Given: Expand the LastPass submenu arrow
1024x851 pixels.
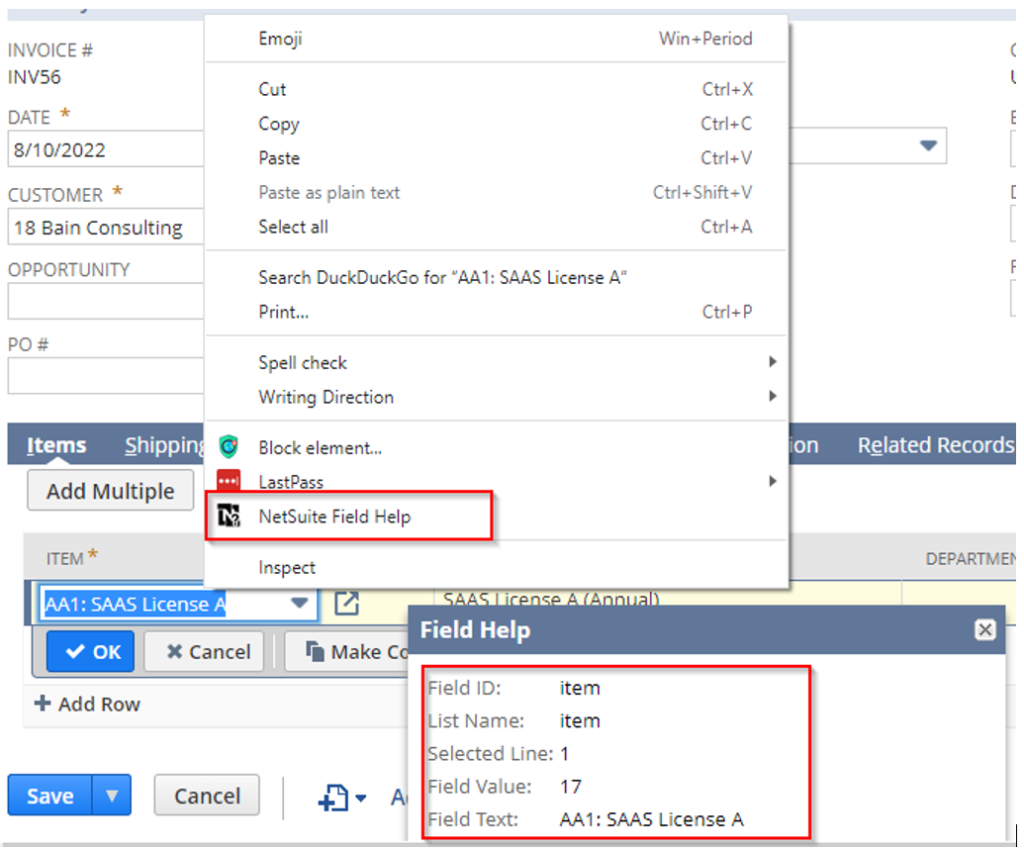Looking at the screenshot, I should click(x=773, y=481).
